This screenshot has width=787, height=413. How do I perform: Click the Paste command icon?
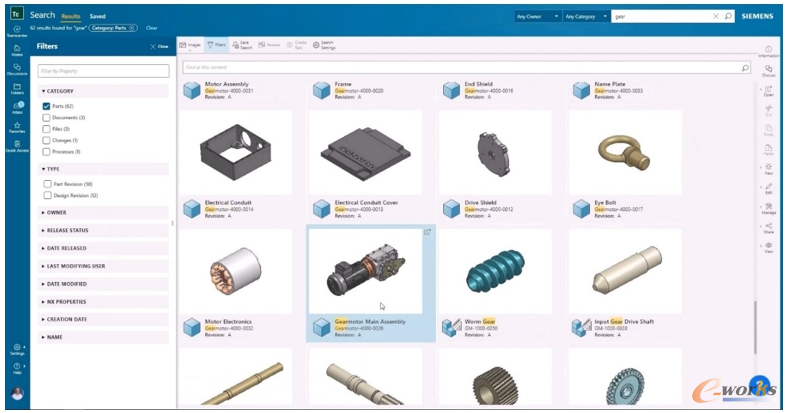[x=768, y=150]
